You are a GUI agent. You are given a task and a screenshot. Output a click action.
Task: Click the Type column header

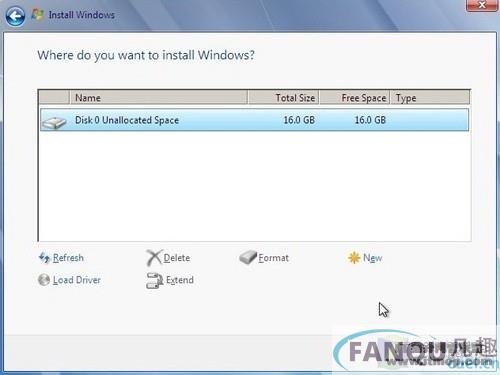coord(430,98)
